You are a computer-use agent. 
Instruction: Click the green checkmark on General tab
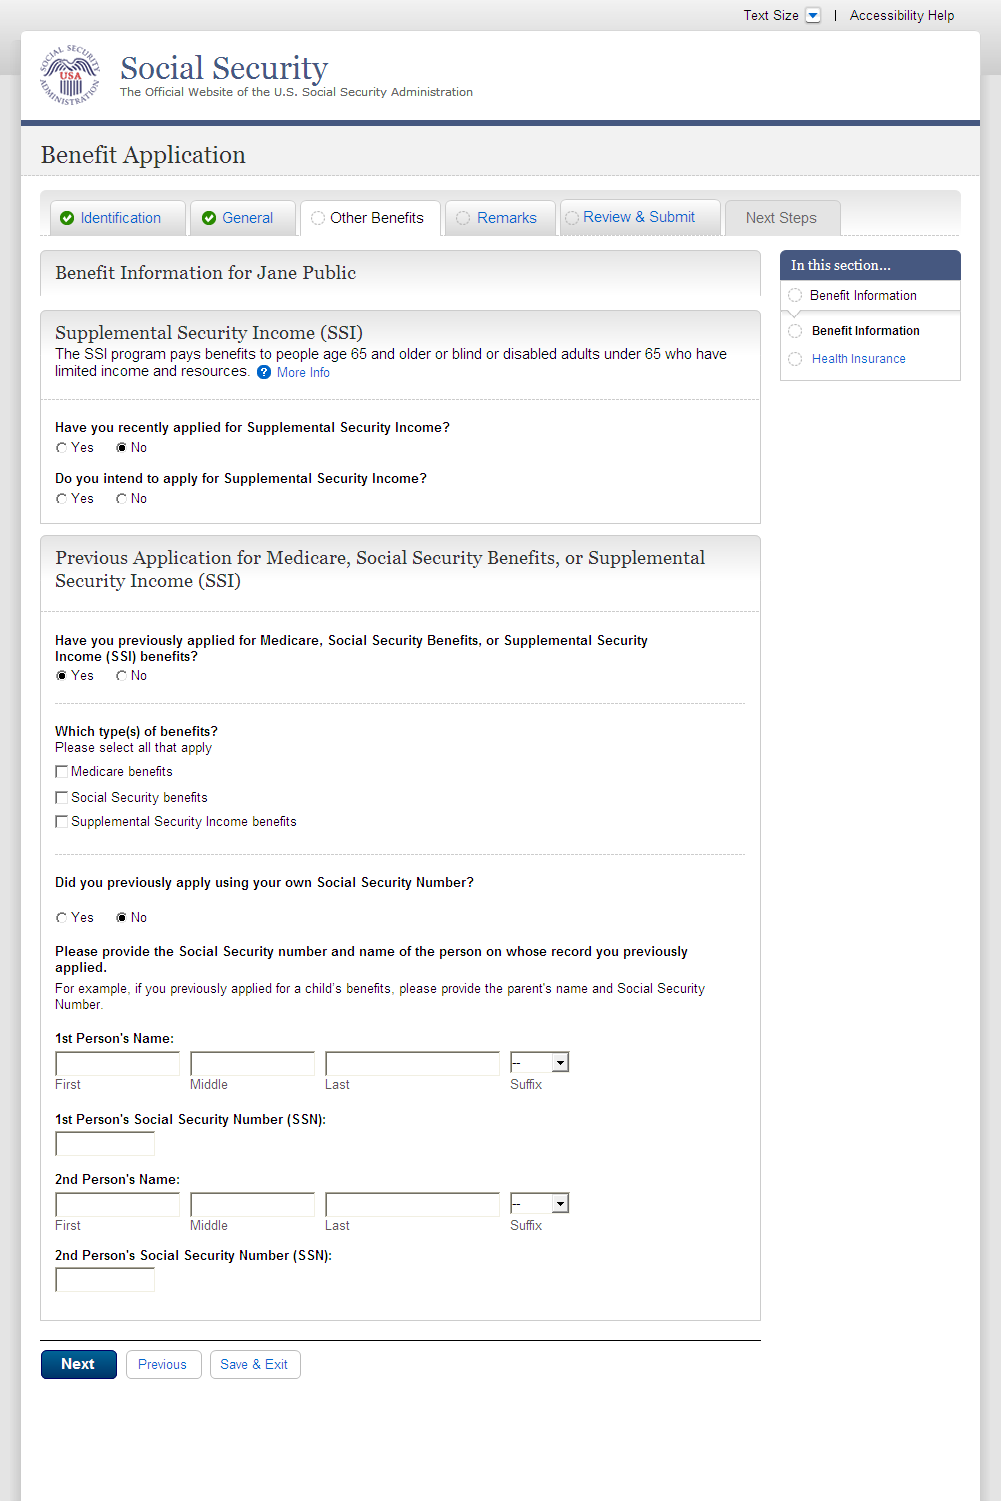pyautogui.click(x=209, y=218)
